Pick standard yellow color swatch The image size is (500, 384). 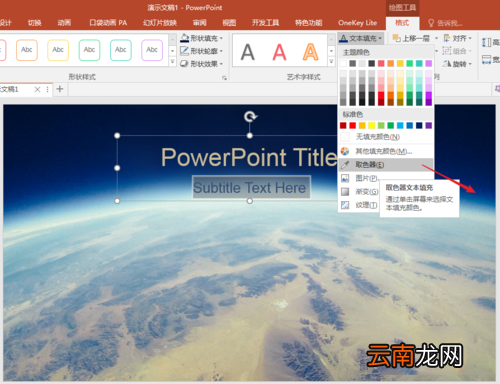(371, 125)
